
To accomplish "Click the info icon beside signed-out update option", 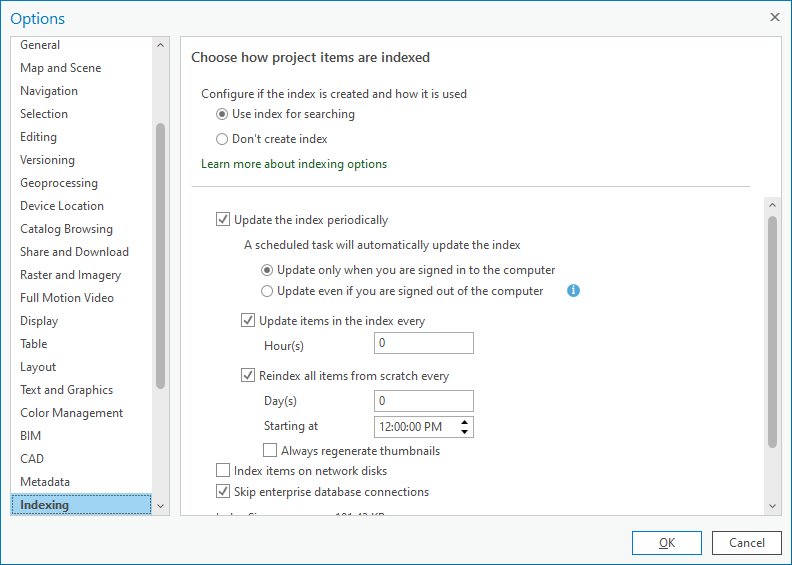I will pos(574,291).
